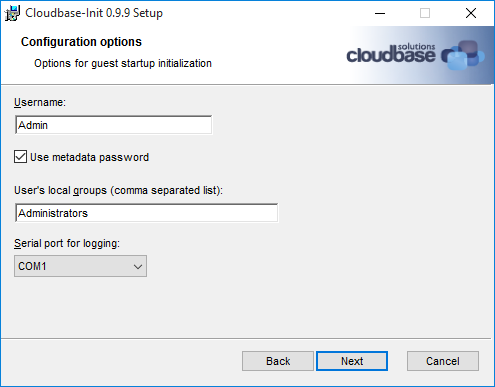
Task: Open the Serial port for logging dropdown
Action: pos(80,266)
